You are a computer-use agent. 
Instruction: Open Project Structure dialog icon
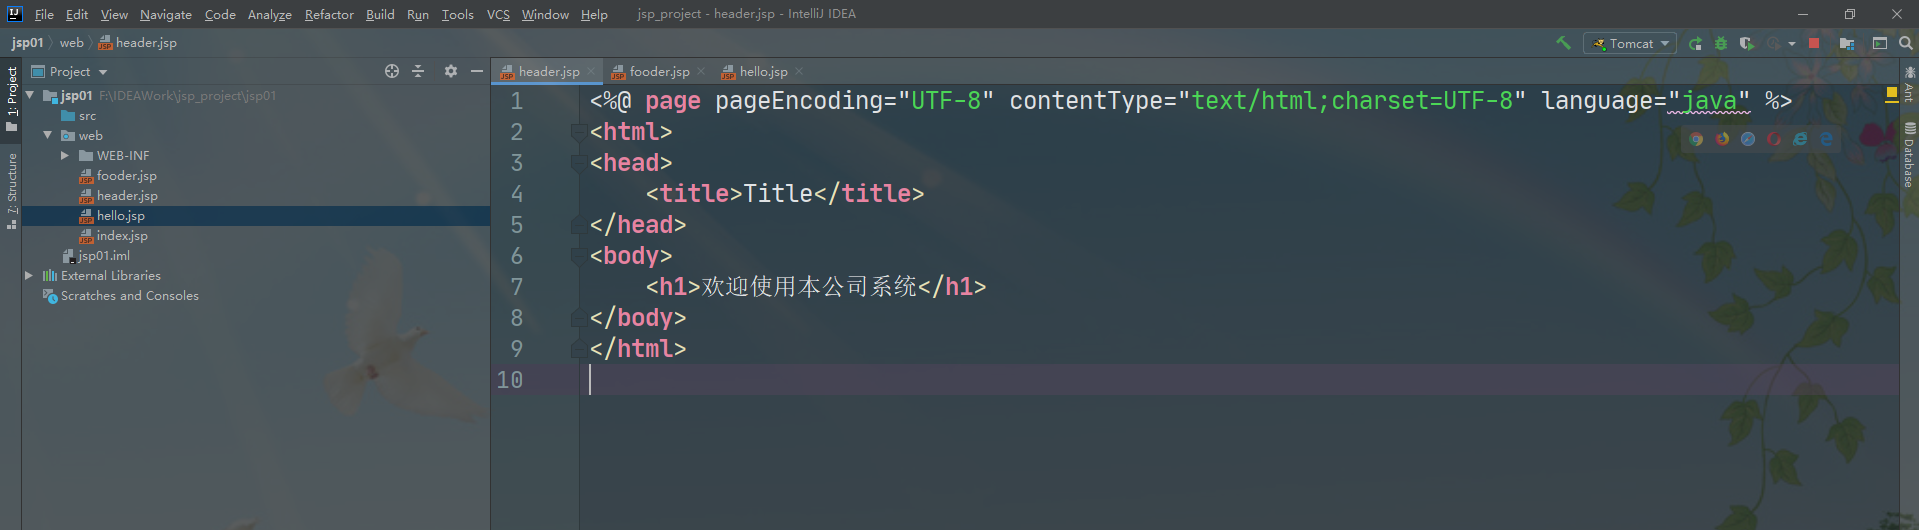click(1846, 43)
